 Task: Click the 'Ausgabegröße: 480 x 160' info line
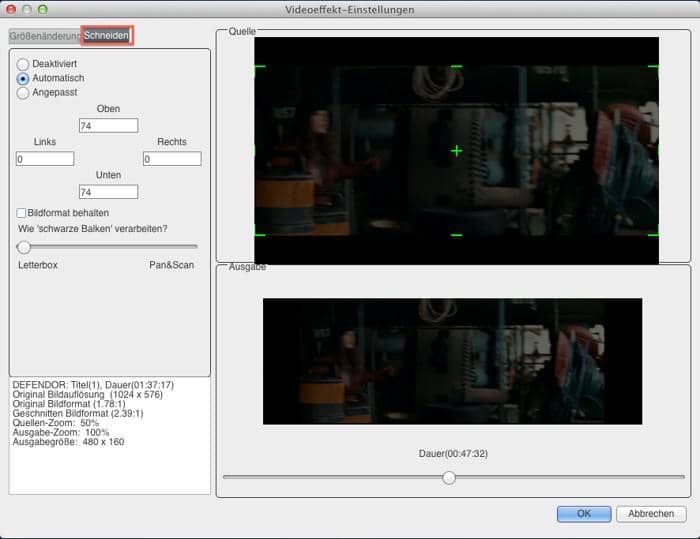click(x=68, y=442)
